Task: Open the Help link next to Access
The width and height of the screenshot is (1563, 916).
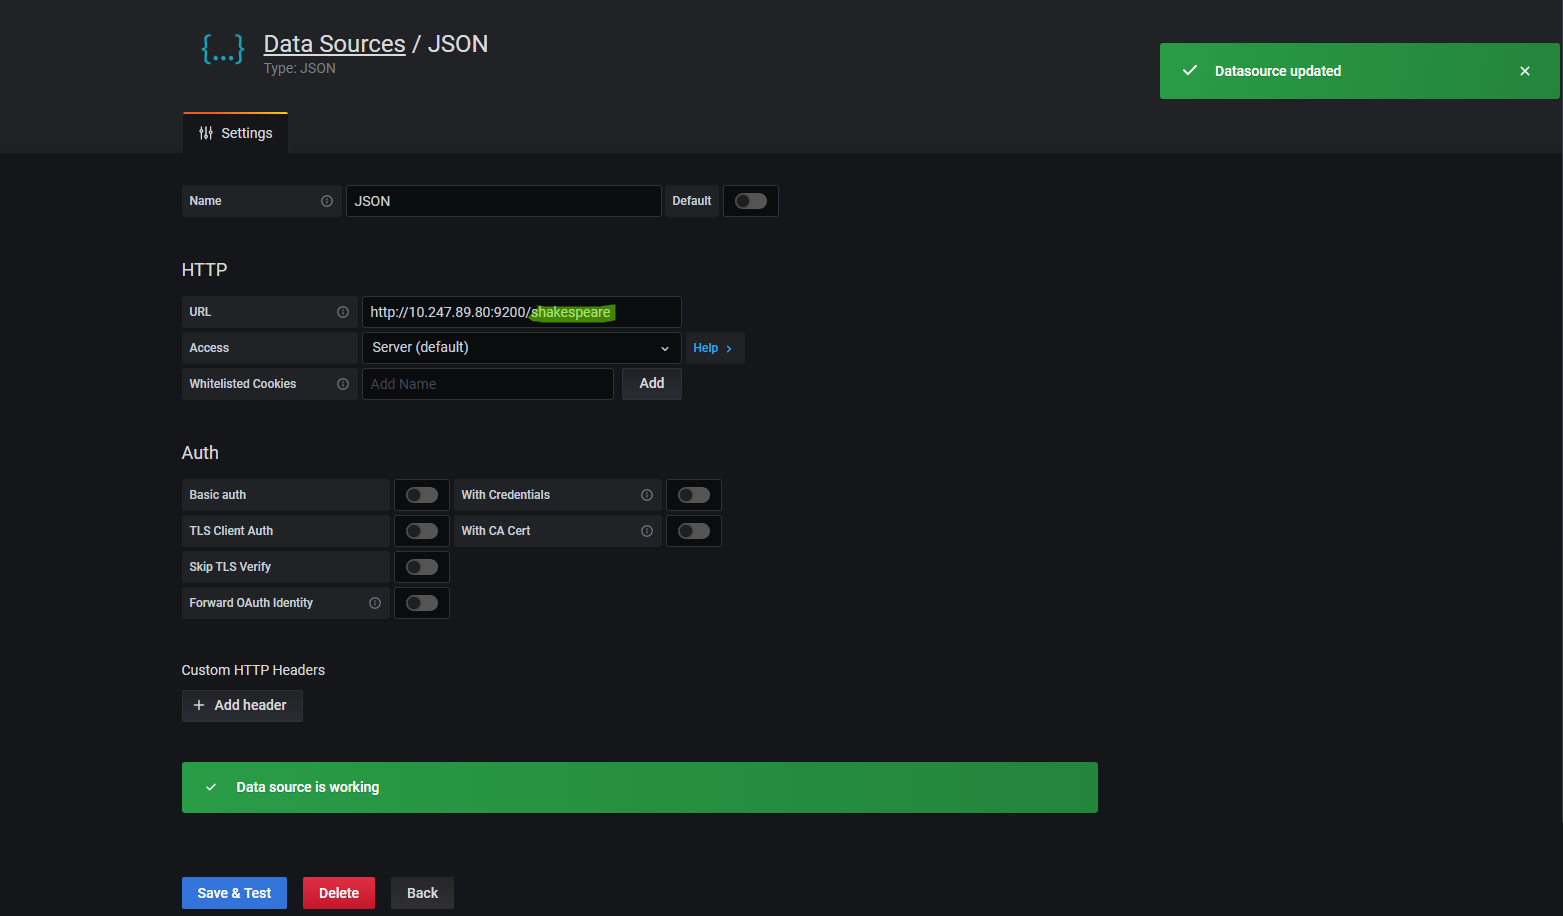Action: pyautogui.click(x=714, y=347)
